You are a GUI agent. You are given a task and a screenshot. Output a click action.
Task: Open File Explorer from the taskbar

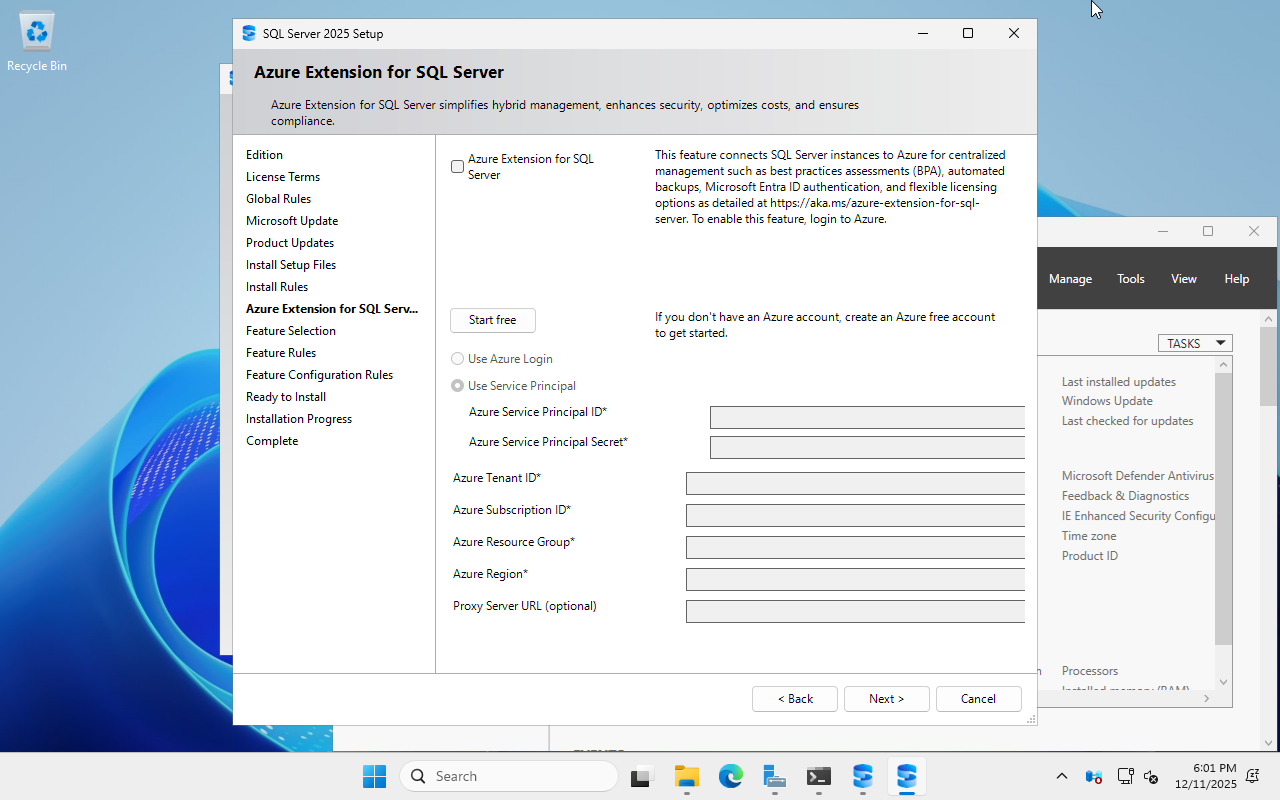686,776
